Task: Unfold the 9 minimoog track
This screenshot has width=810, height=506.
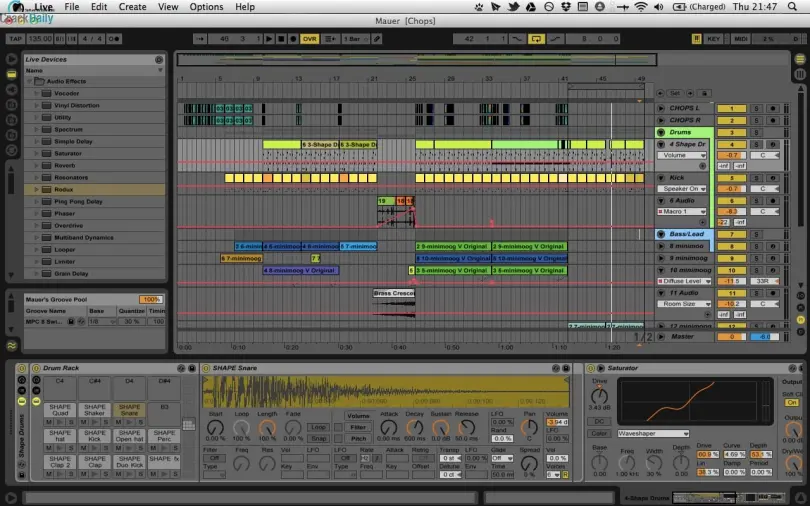Action: 661,258
